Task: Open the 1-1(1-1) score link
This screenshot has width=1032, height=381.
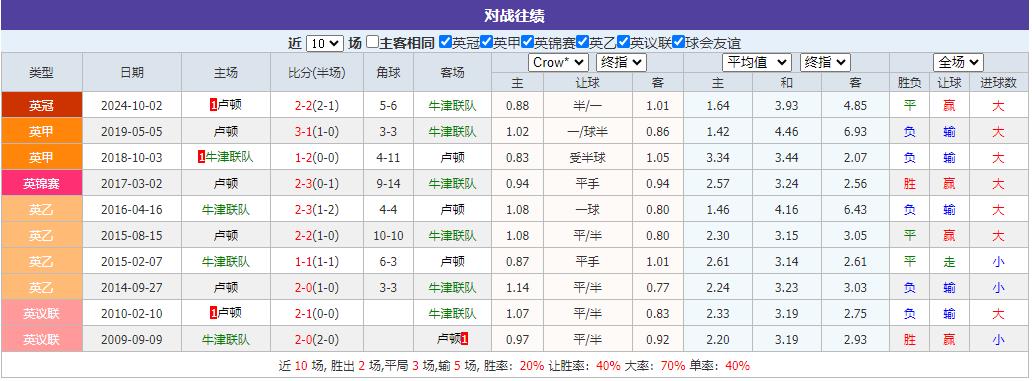Action: [x=317, y=262]
